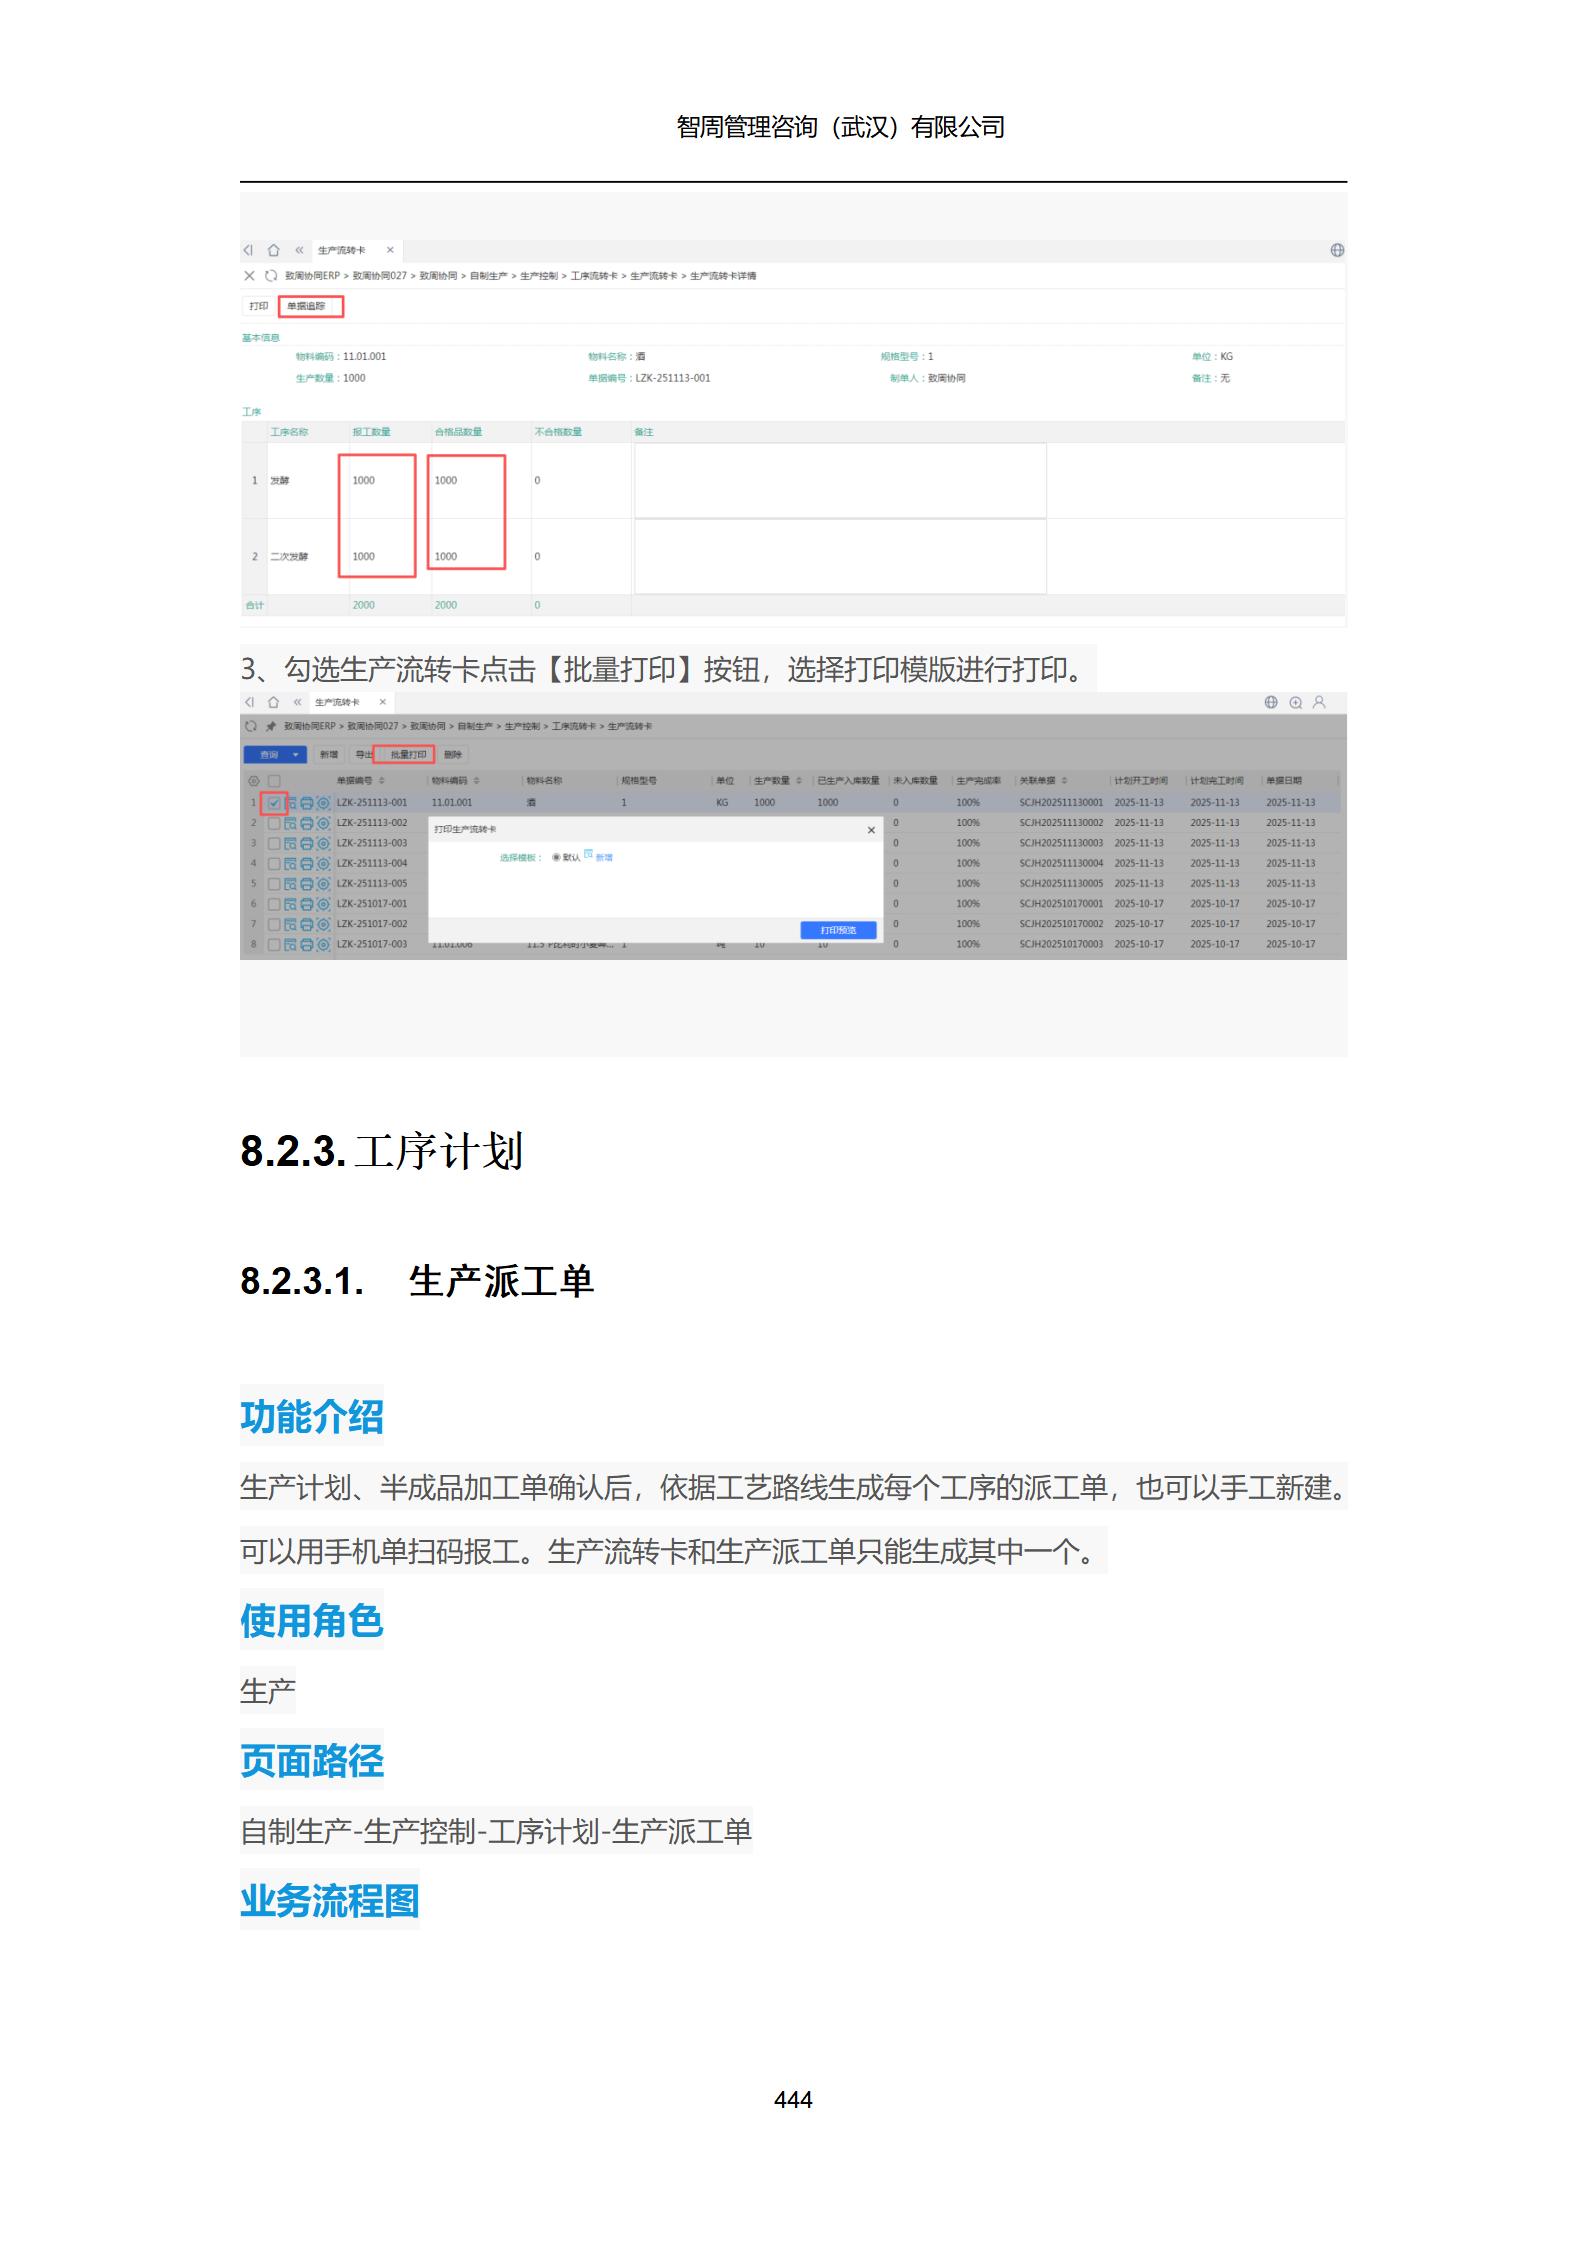Click the print icon for row LZK-251113-005
The image size is (1587, 2245).
307,884
